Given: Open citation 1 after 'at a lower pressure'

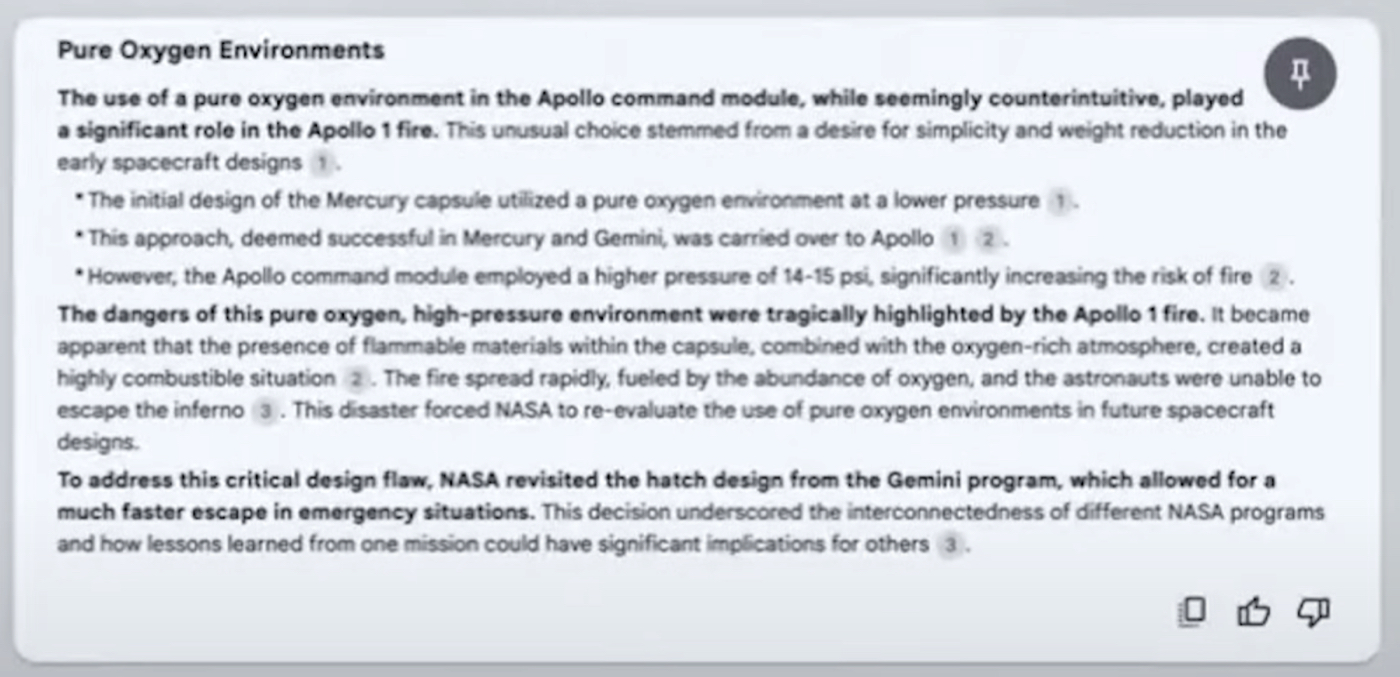Looking at the screenshot, I should tap(1058, 201).
